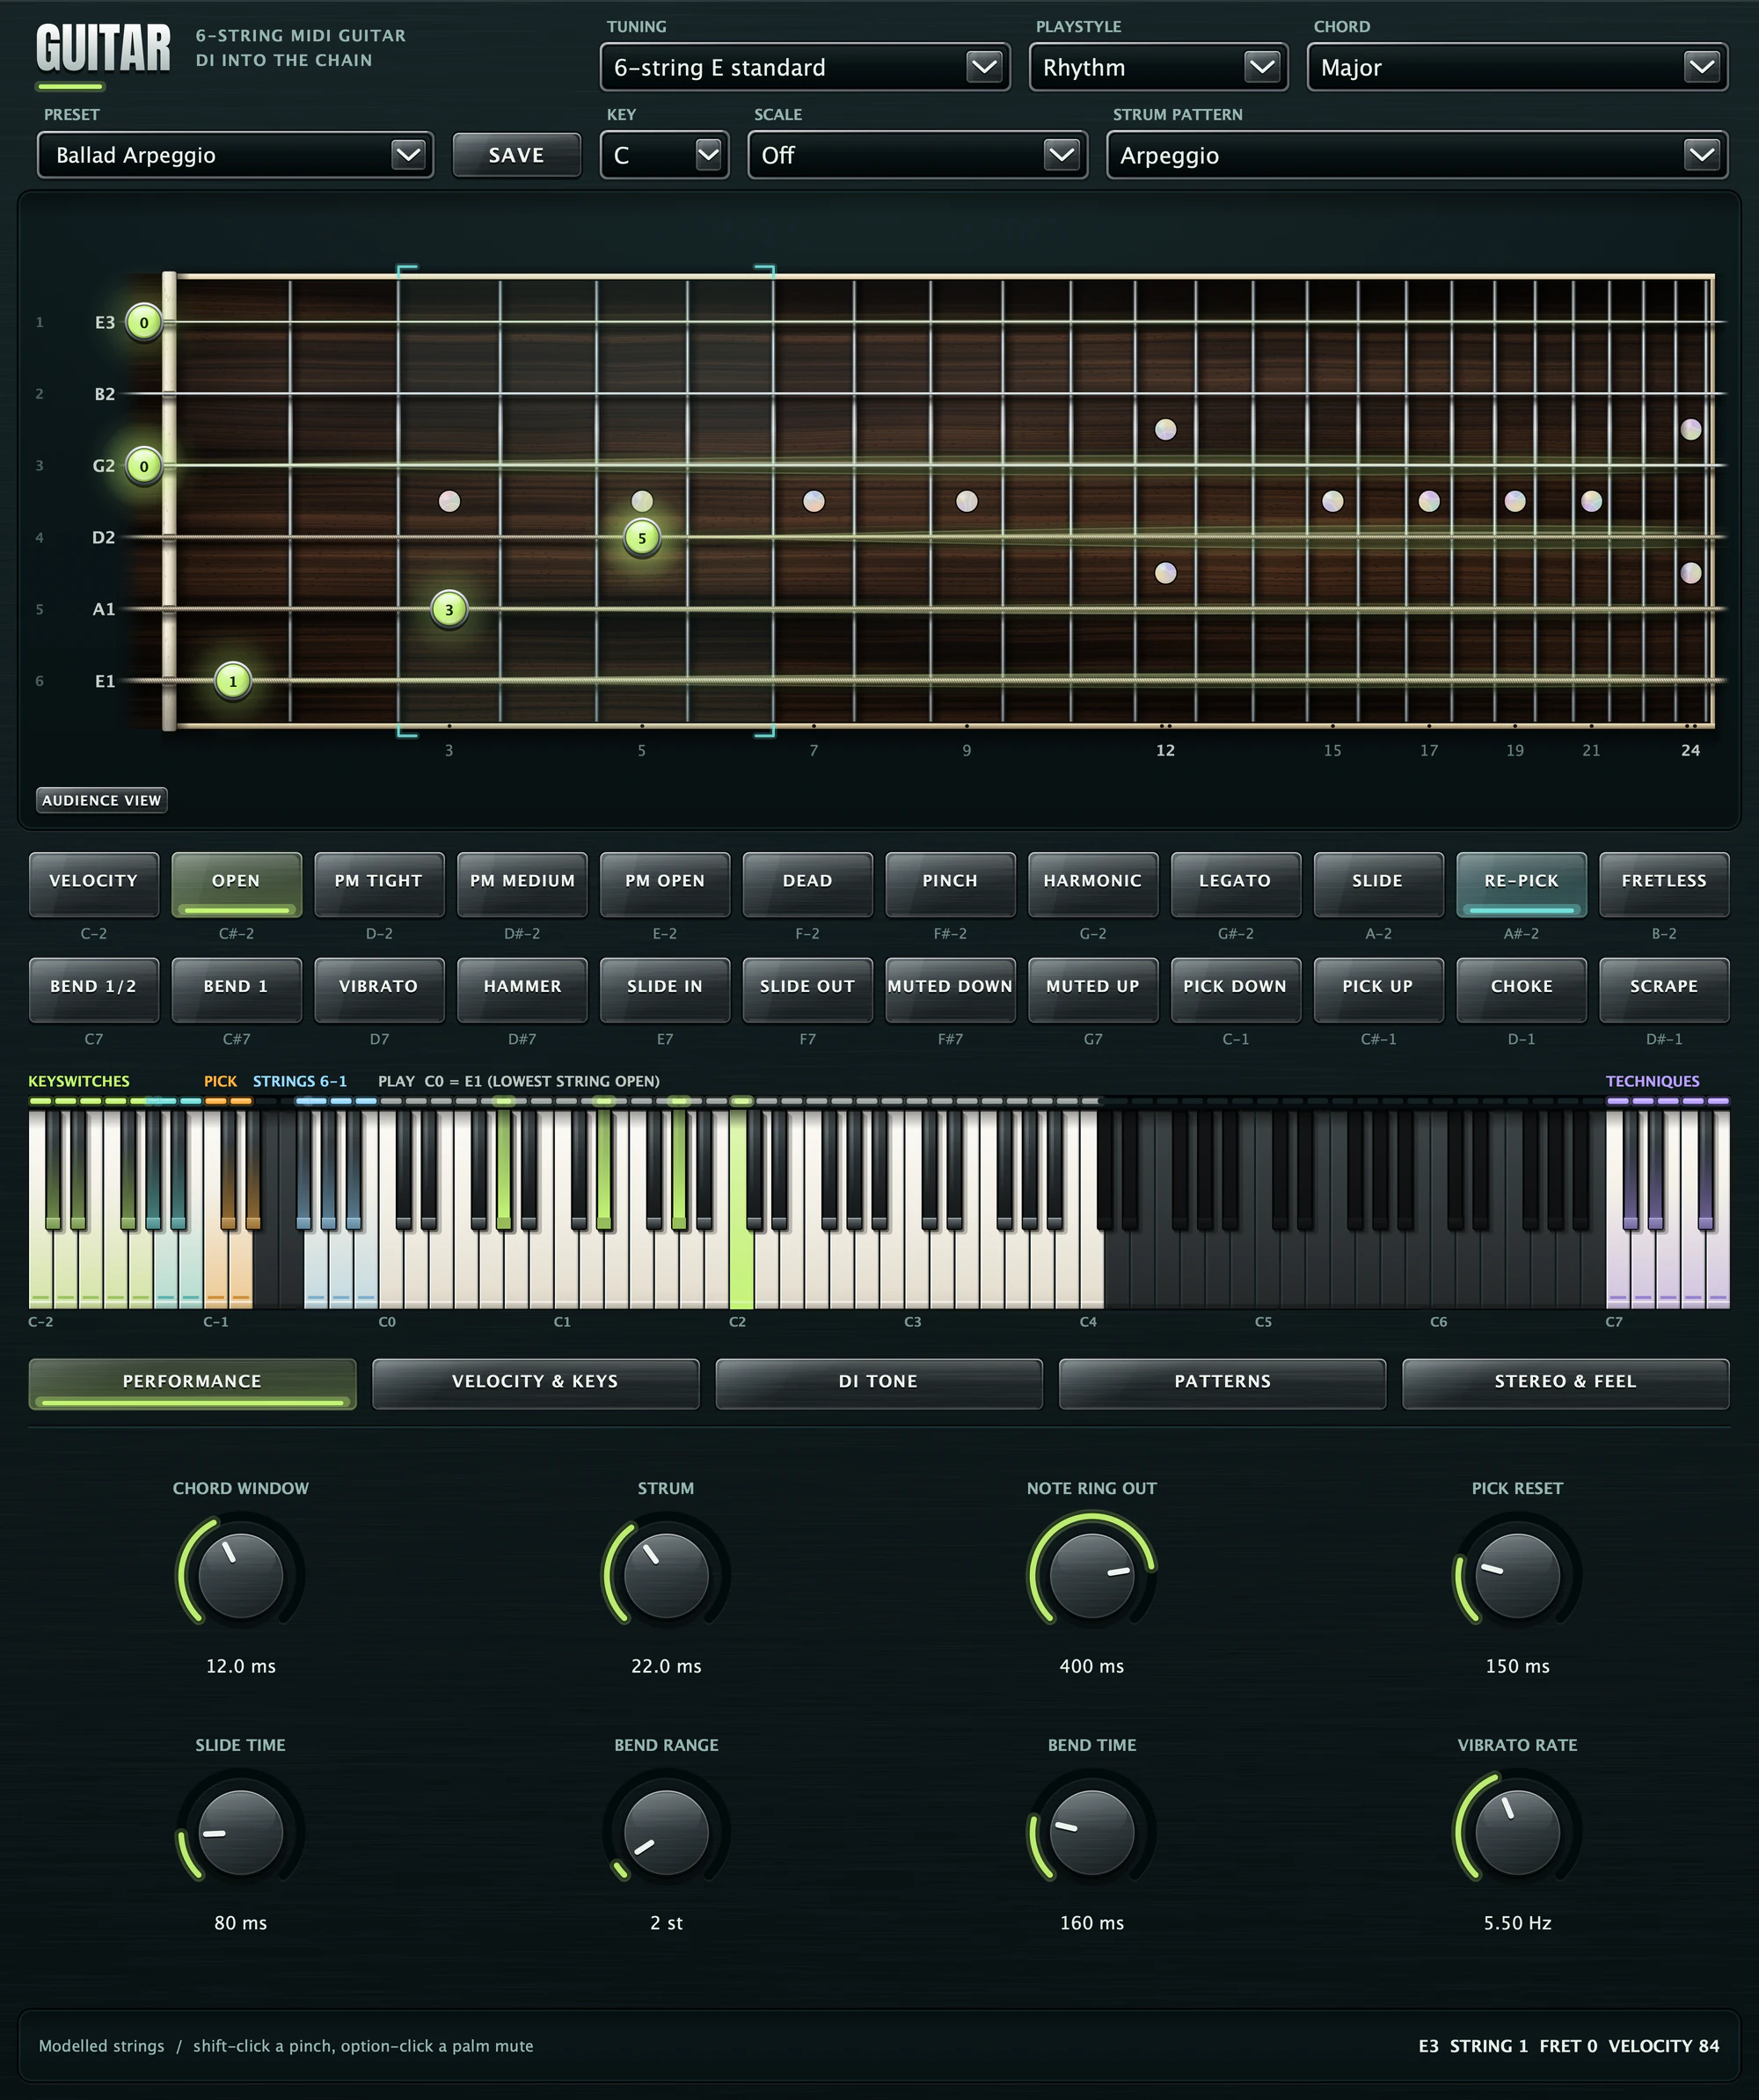The image size is (1759, 2100).
Task: Switch to the PERFORMANCE tab
Action: [192, 1383]
